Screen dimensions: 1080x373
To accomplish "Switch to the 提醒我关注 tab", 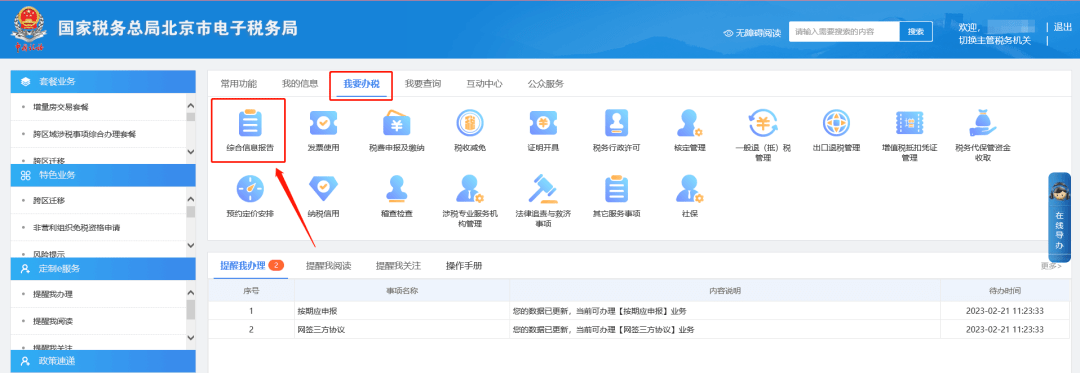I will [398, 266].
